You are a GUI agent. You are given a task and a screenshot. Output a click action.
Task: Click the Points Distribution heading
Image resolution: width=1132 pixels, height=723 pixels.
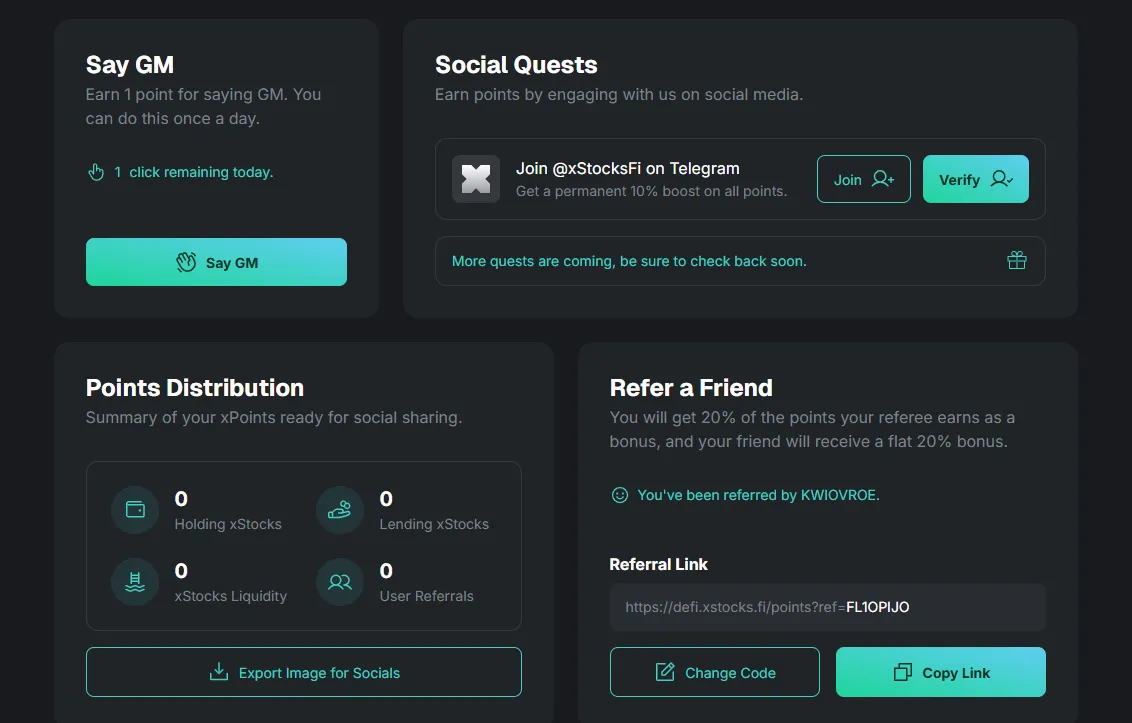point(195,388)
